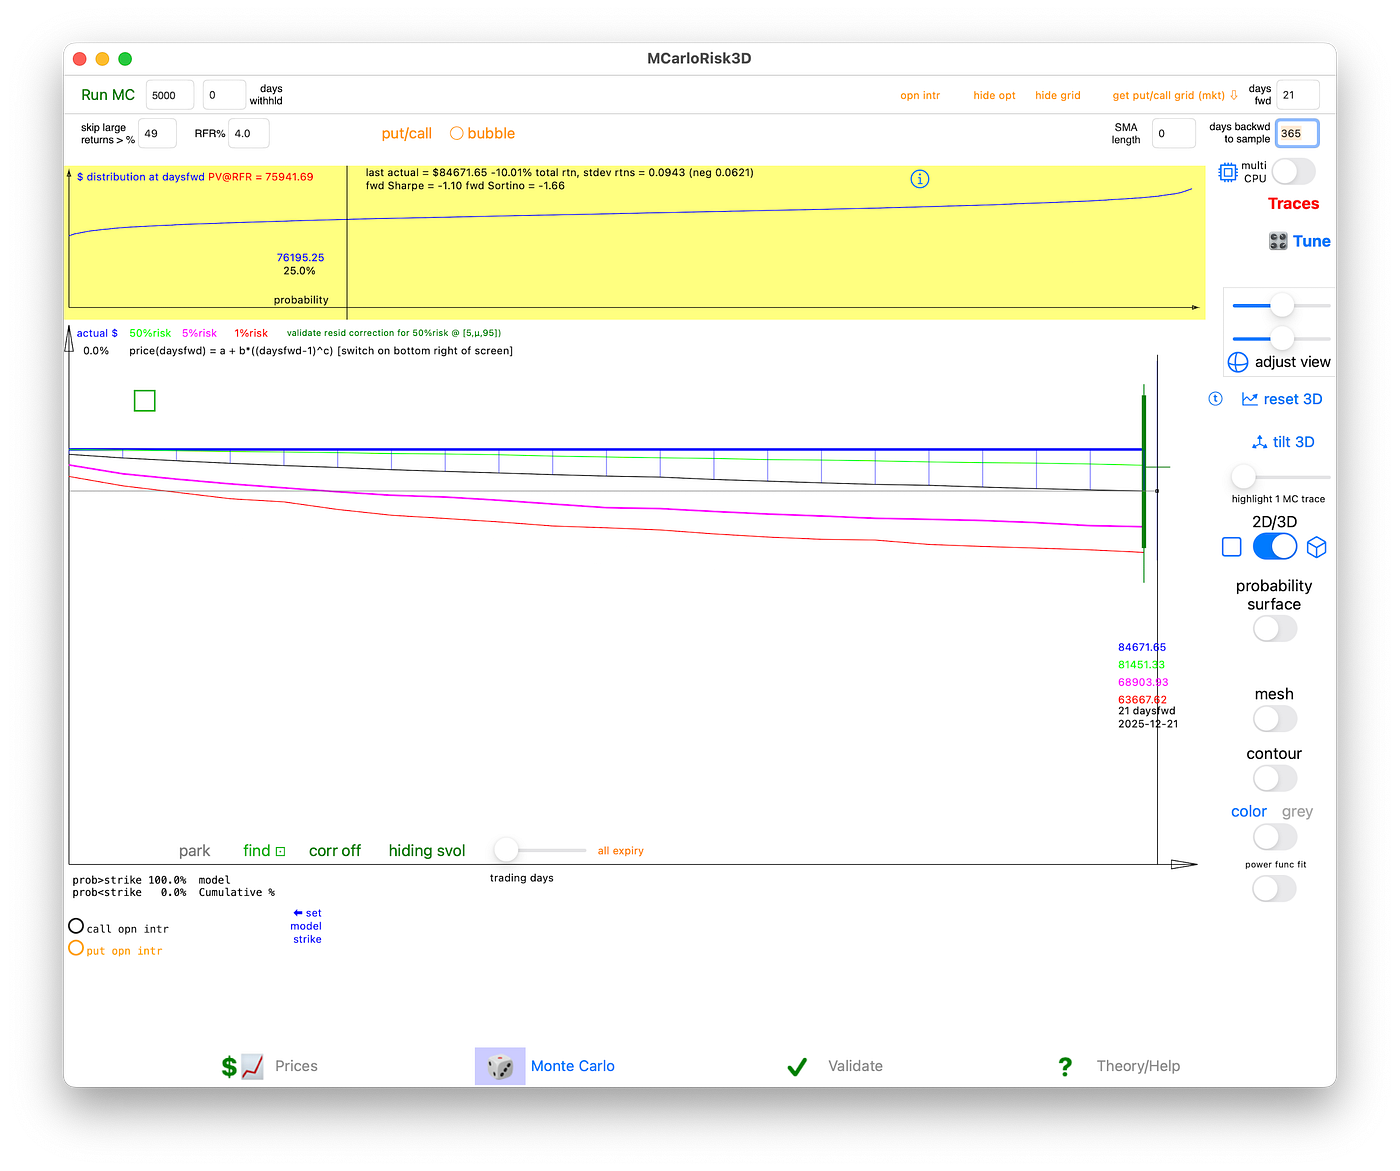
Task: Click the put/call label
Action: 407,133
